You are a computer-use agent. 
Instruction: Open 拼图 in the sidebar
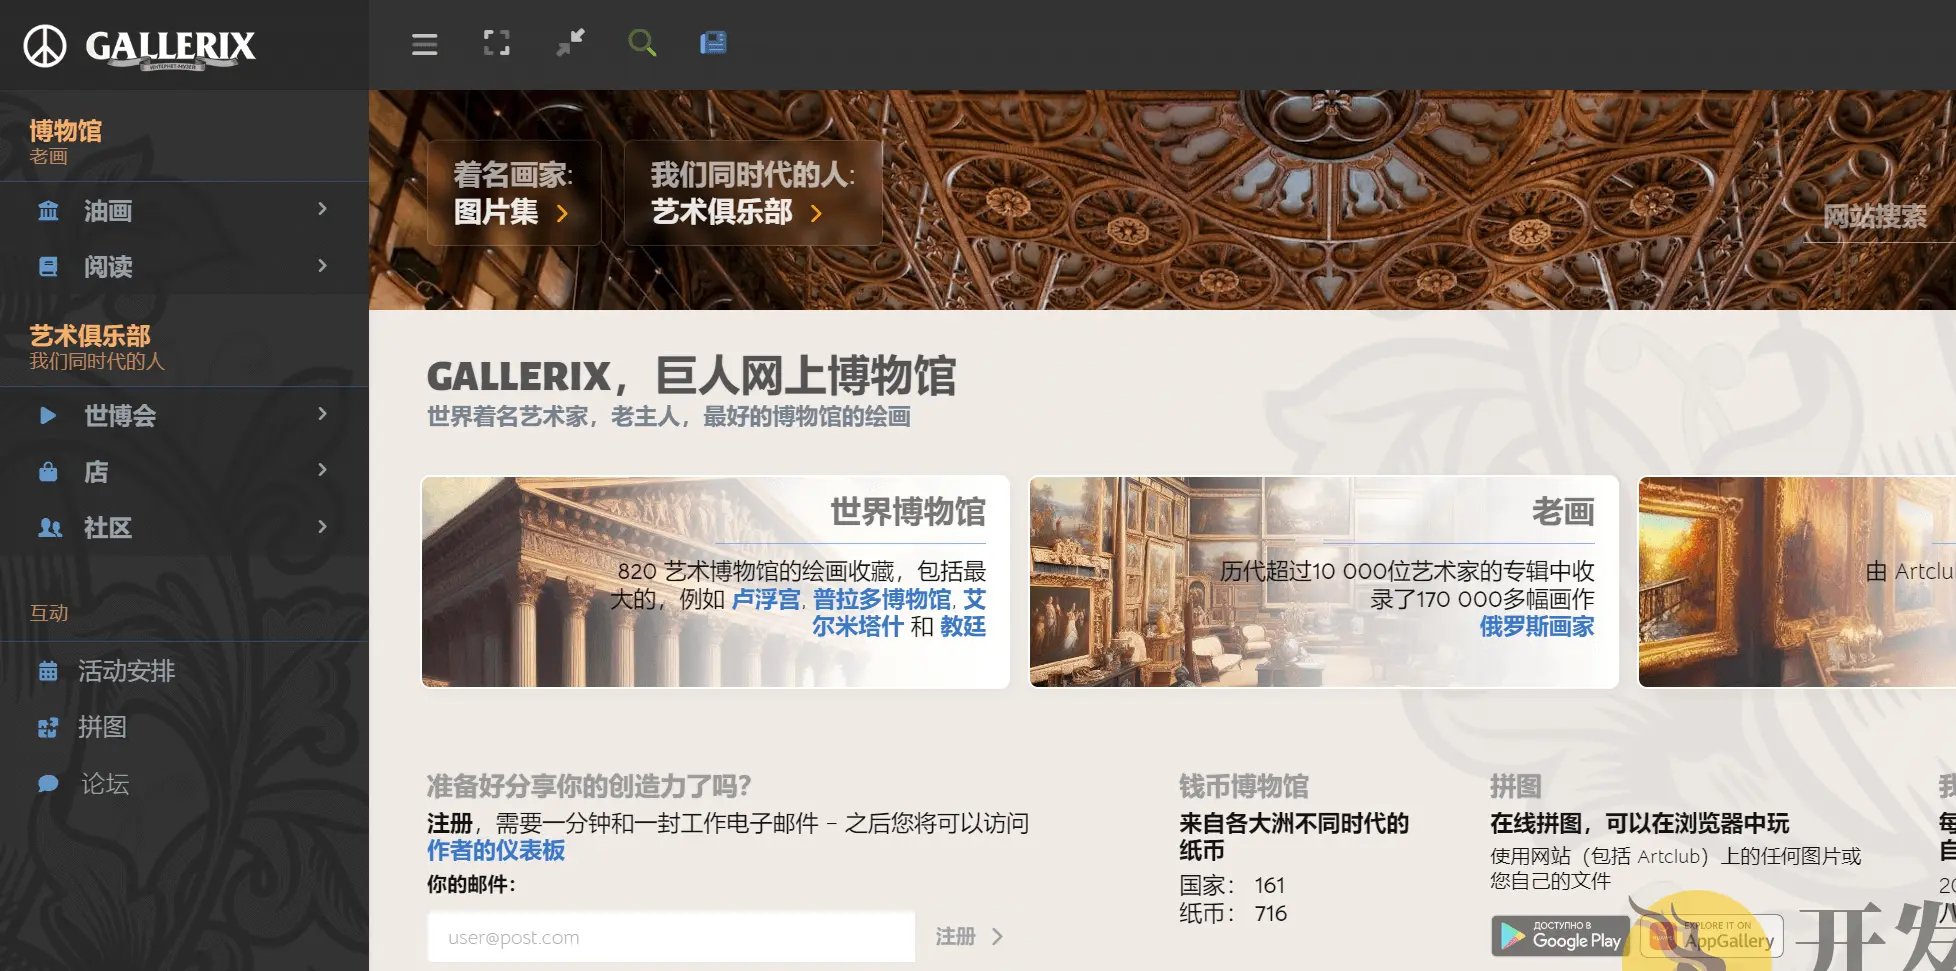103,728
